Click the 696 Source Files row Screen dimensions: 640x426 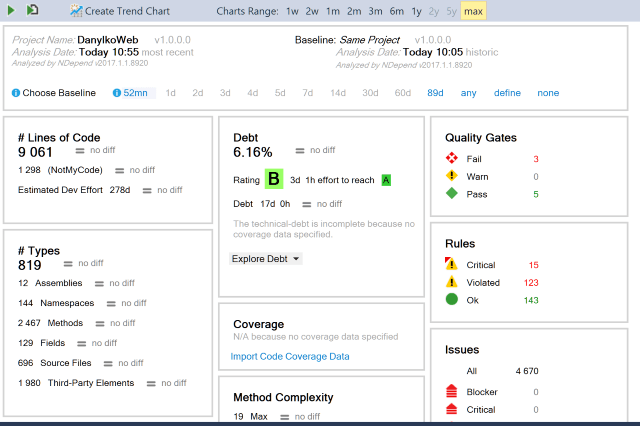tap(80, 363)
